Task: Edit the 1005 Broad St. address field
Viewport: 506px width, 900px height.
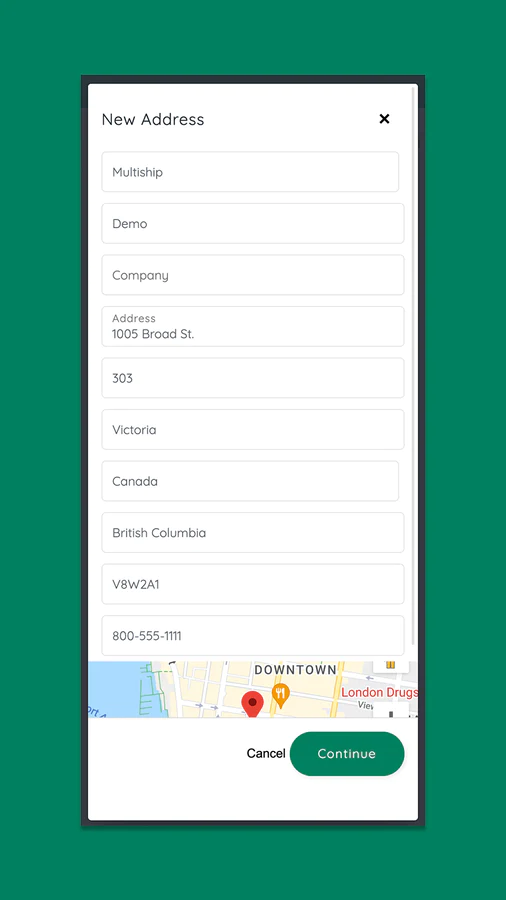Action: (253, 327)
